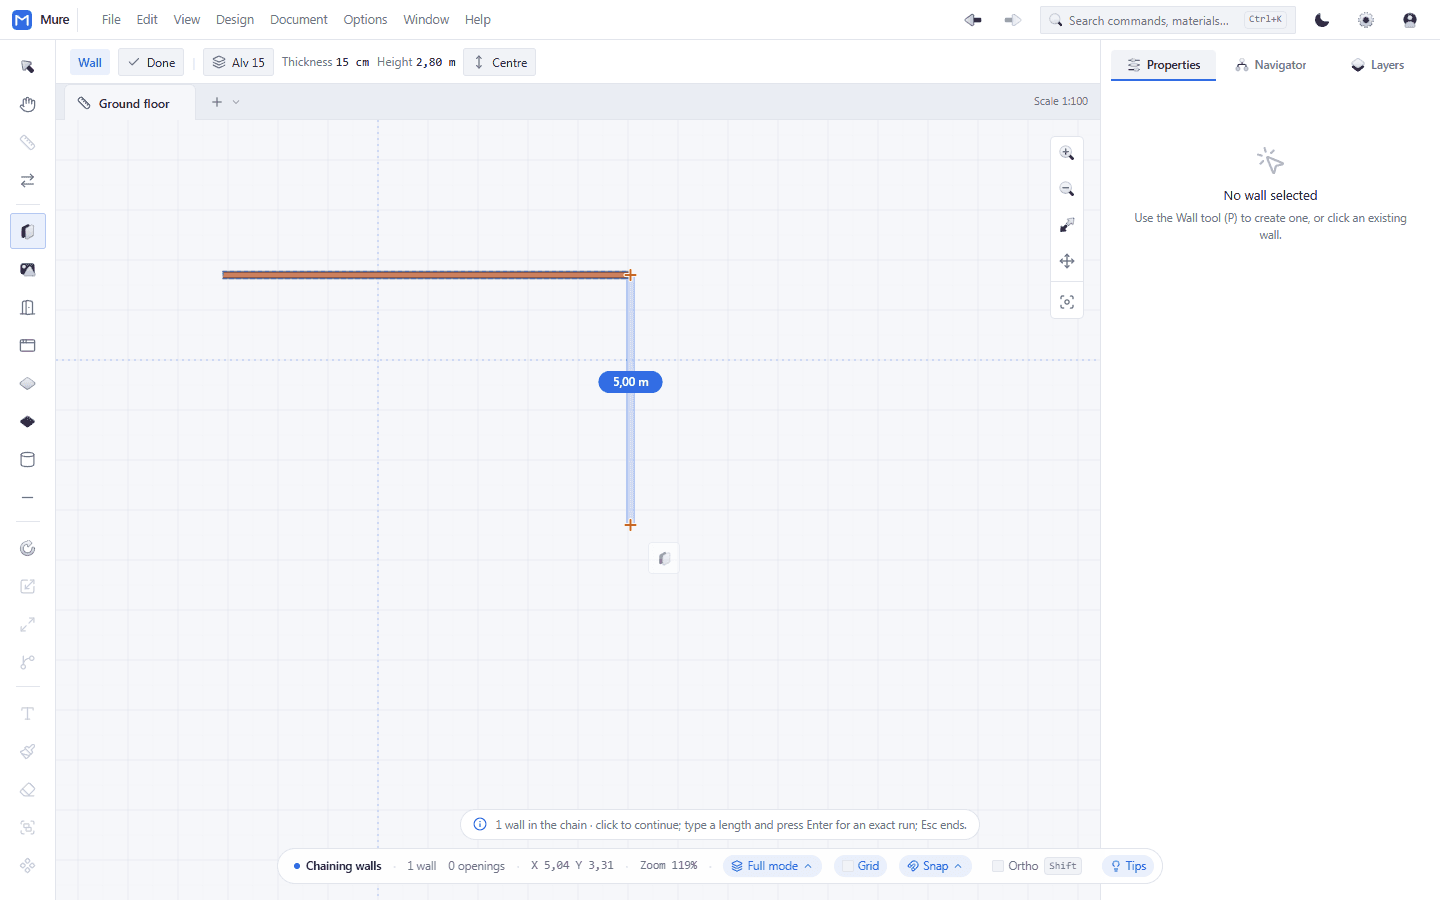Enable the Grid checkbox
The width and height of the screenshot is (1440, 900).
pos(848,866)
